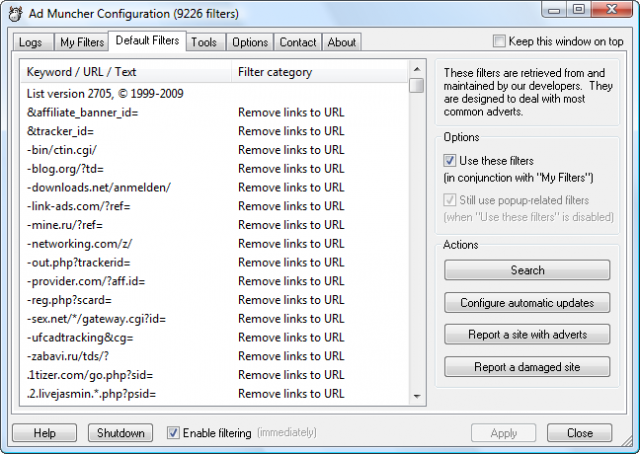
Task: Go to the Options tab
Action: [250, 42]
